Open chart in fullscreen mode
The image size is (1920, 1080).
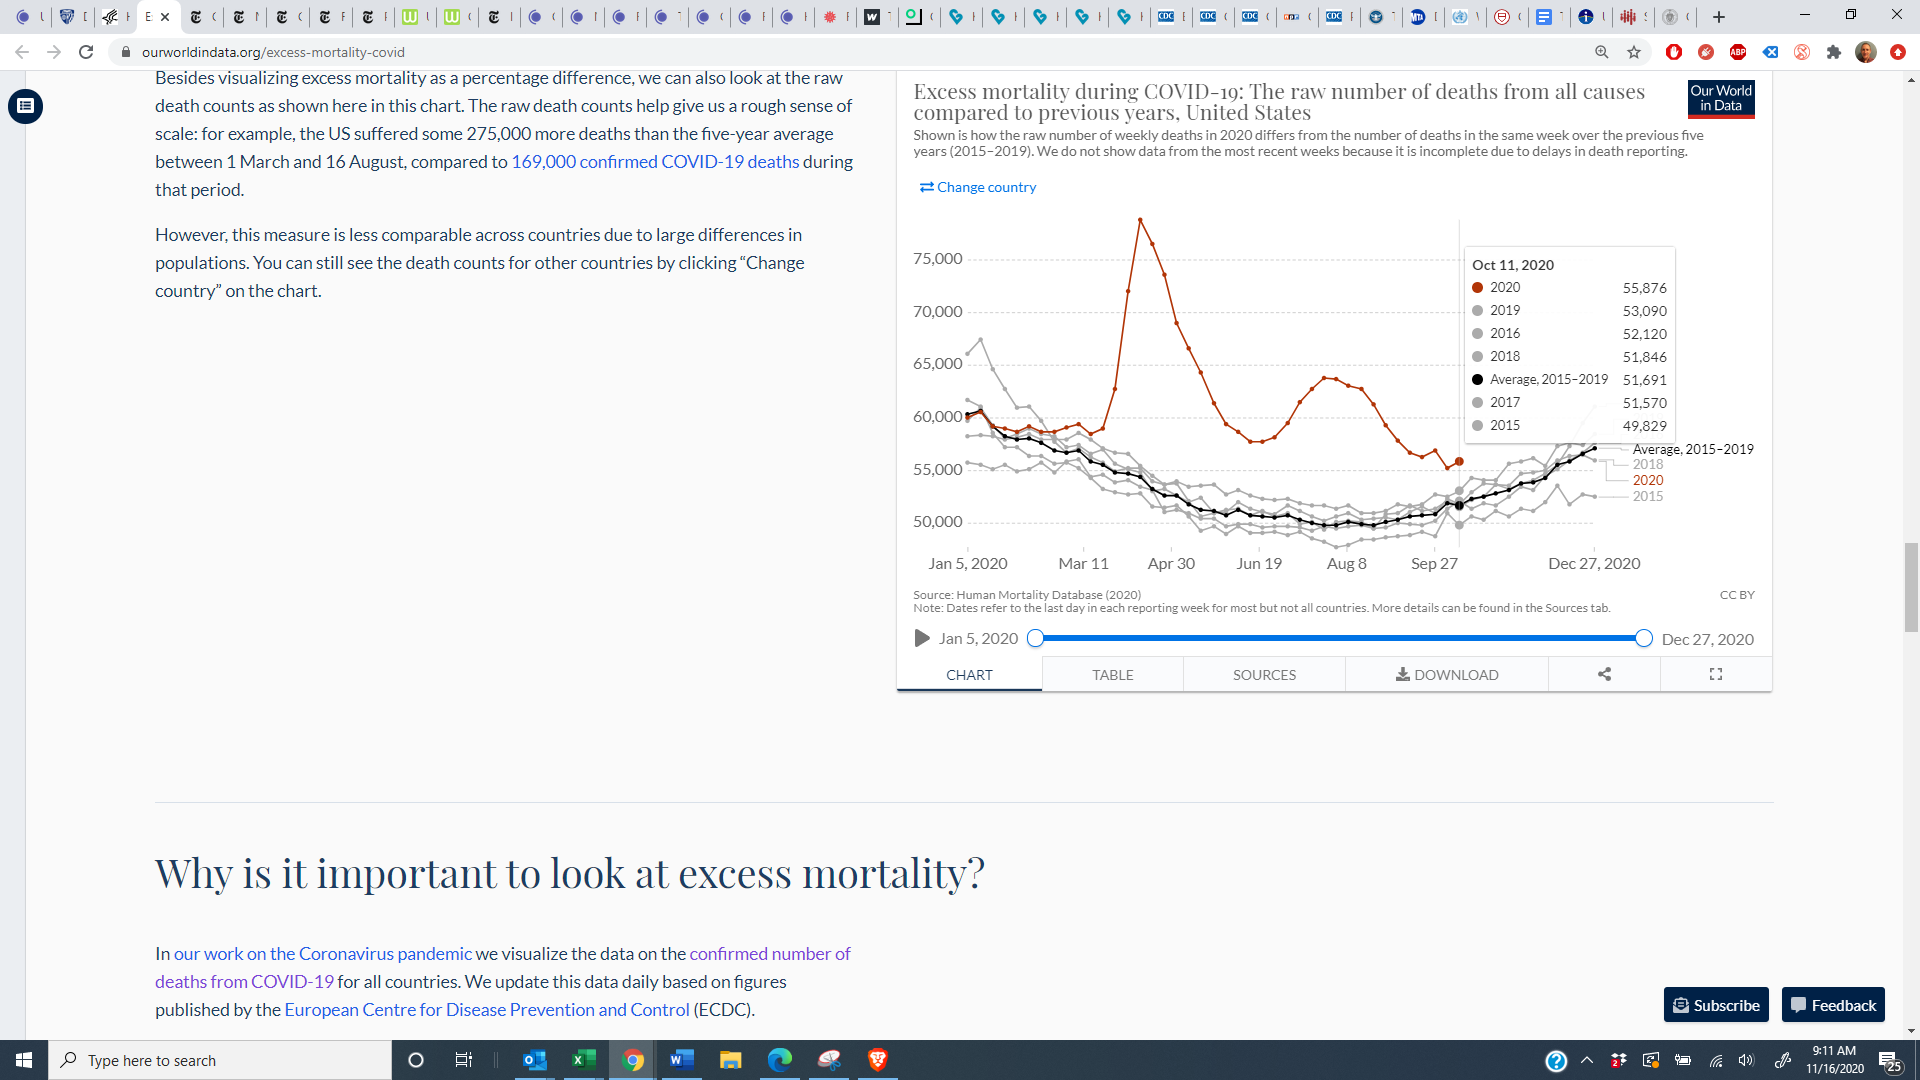click(1716, 675)
